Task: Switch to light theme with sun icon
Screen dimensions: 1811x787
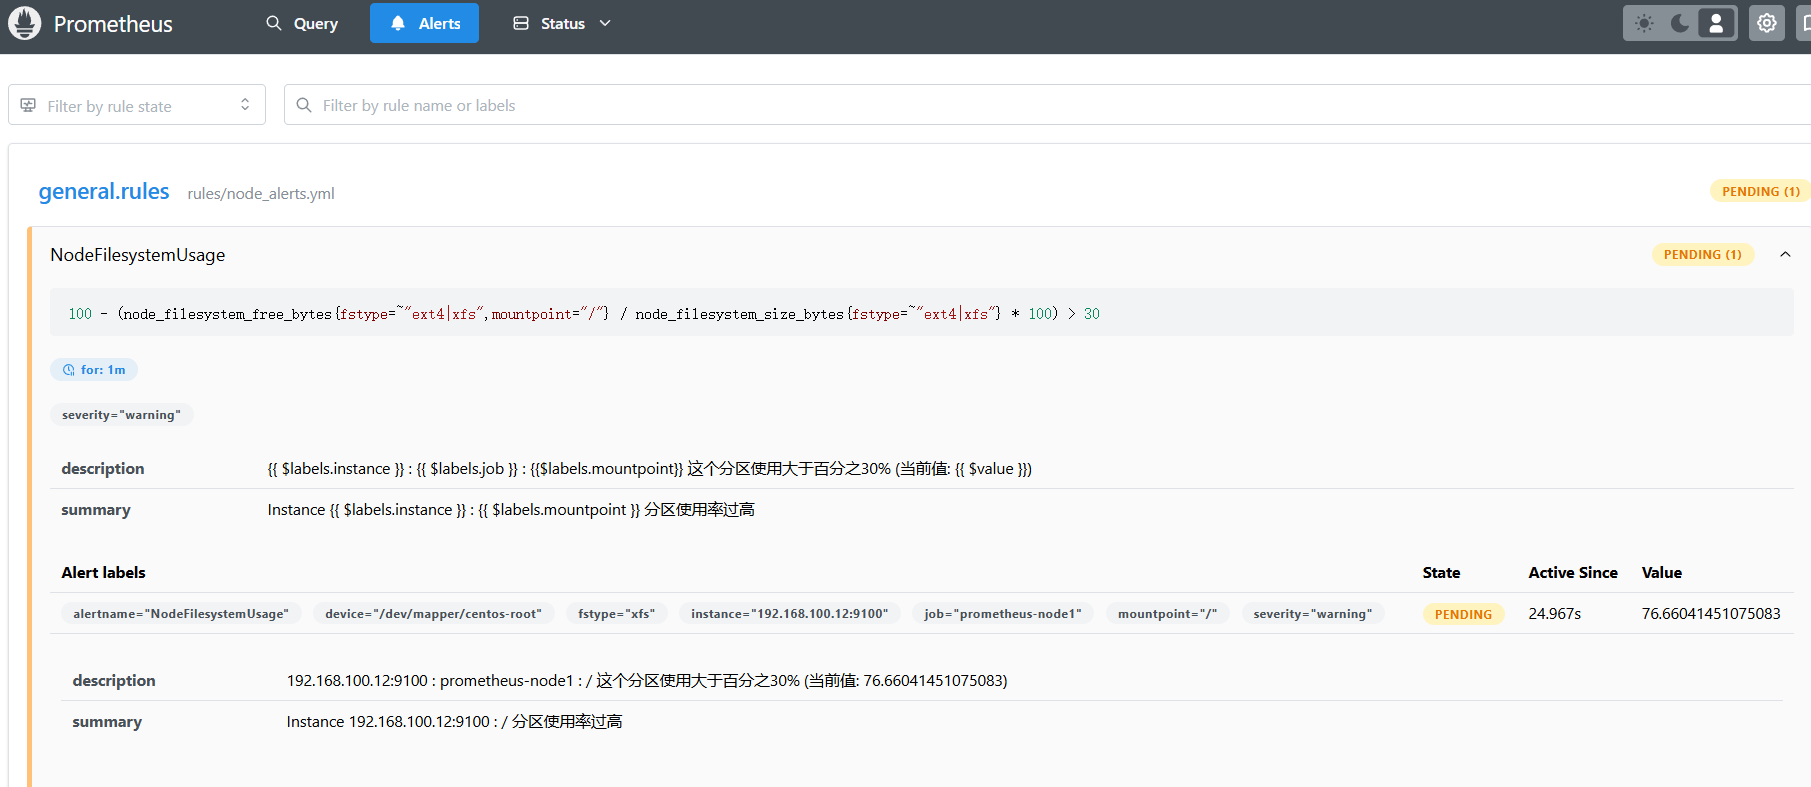Action: [x=1644, y=23]
